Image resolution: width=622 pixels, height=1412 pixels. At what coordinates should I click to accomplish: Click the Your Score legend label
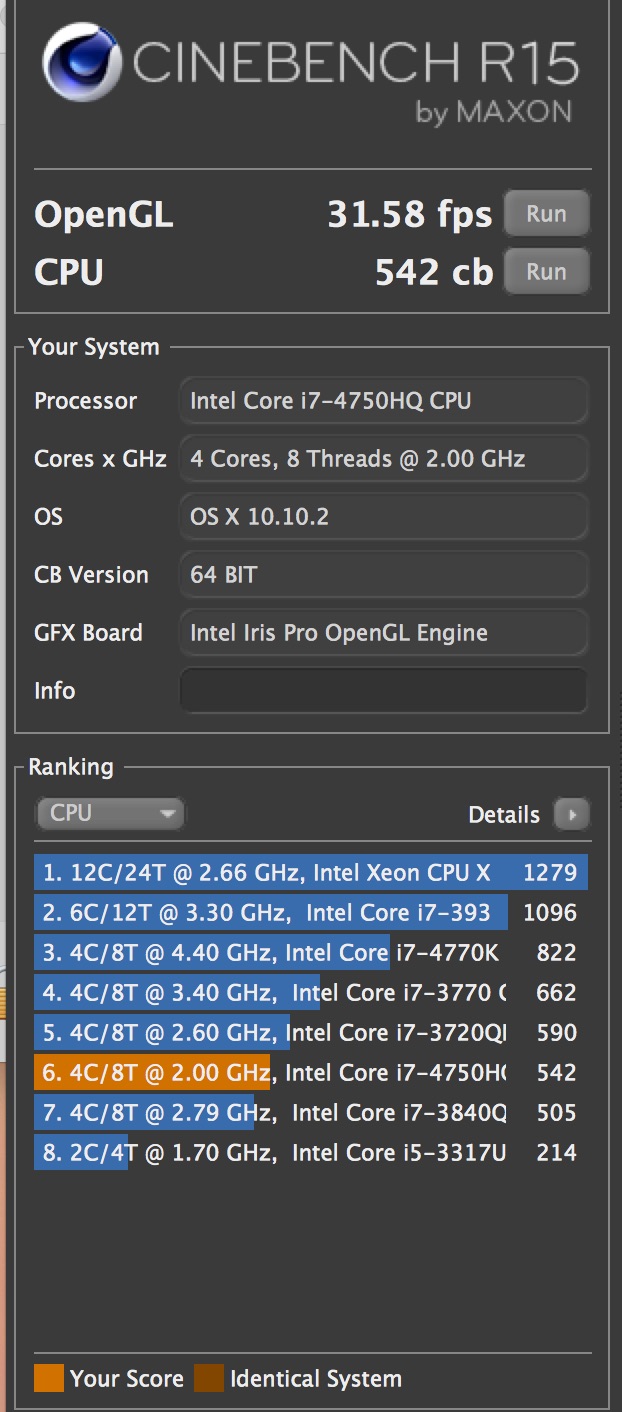point(127,1379)
